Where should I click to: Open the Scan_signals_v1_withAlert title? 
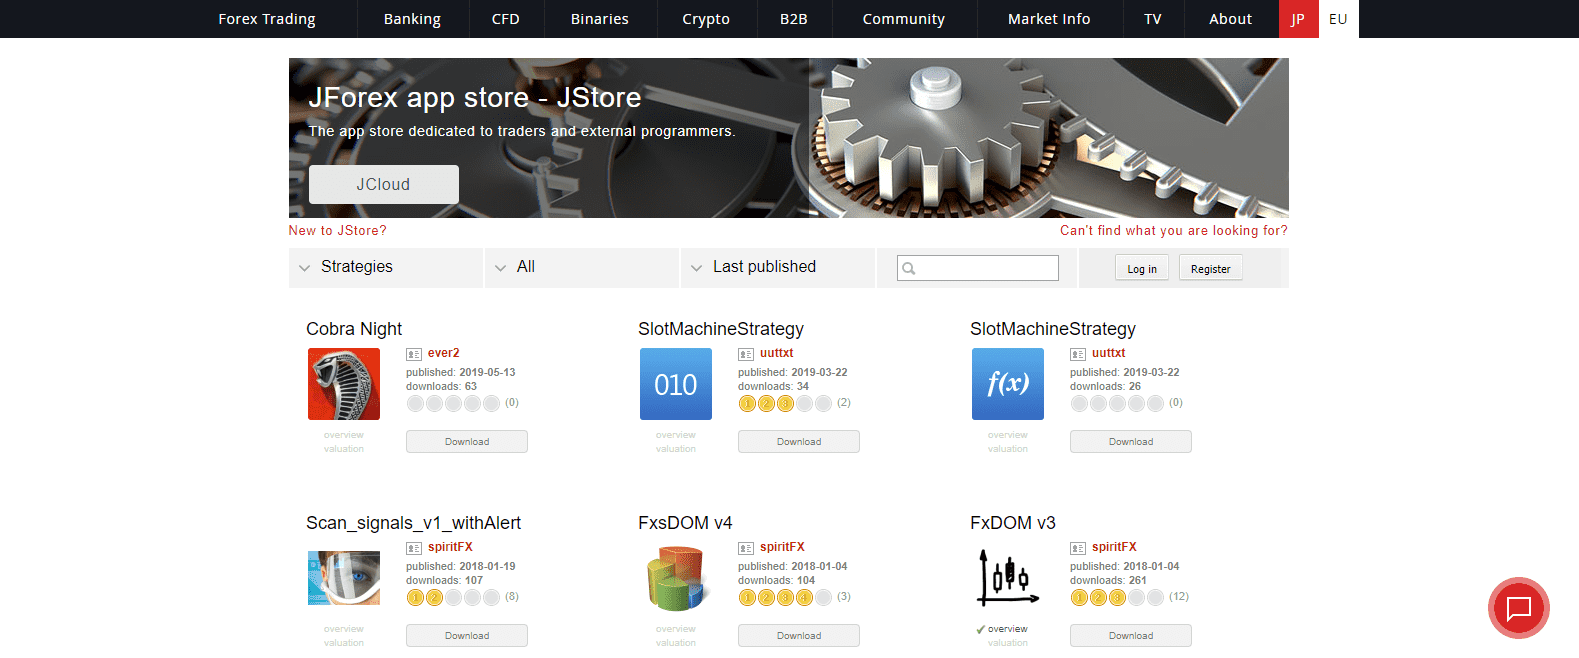pos(413,523)
